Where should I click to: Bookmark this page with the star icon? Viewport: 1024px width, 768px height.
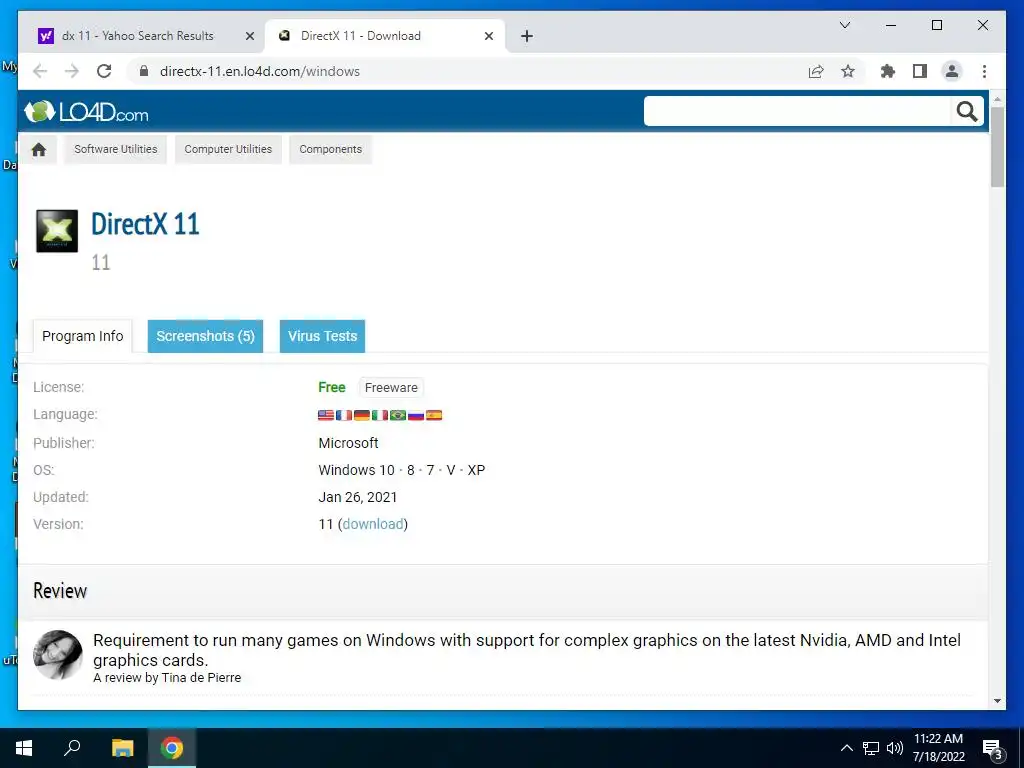pos(848,71)
